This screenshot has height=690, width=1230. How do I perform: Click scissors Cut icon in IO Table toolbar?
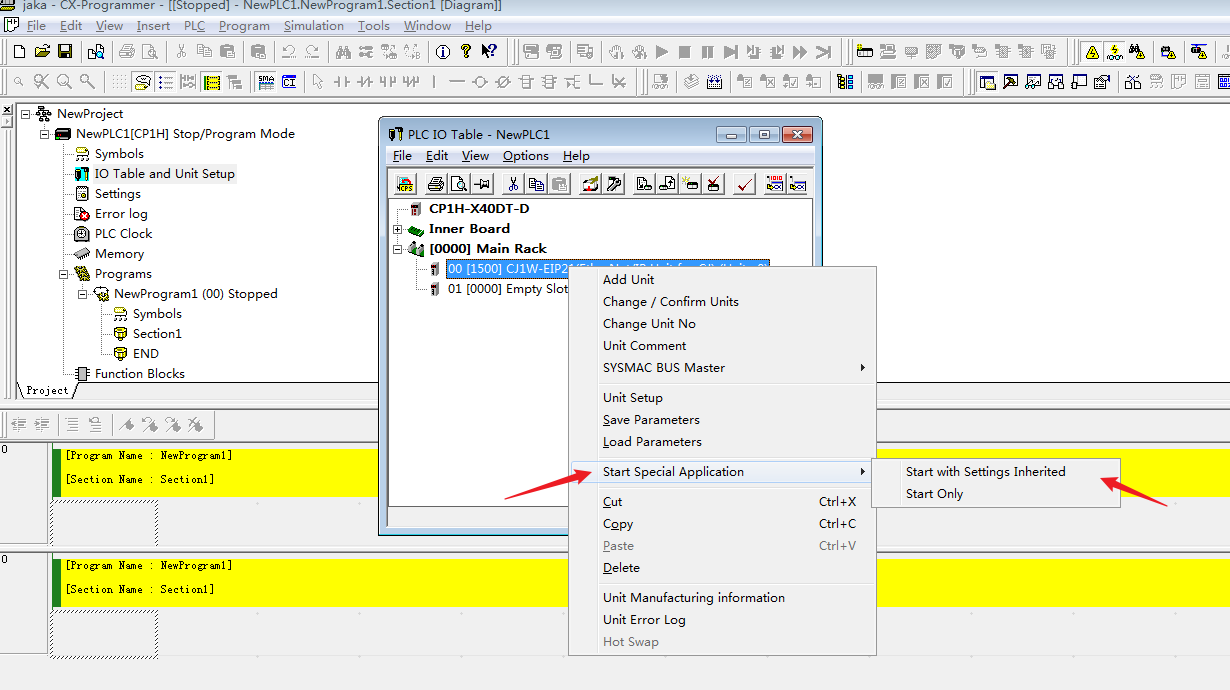click(x=513, y=184)
